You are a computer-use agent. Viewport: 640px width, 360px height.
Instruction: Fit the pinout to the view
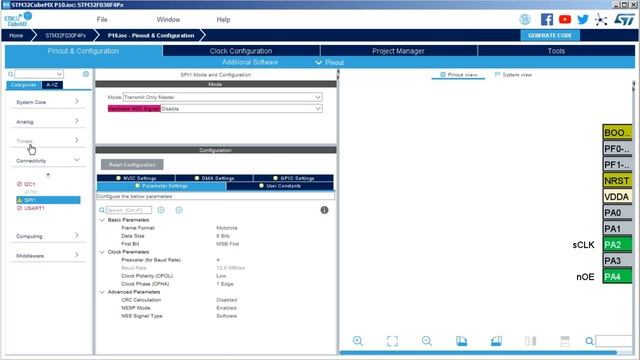click(x=392, y=341)
